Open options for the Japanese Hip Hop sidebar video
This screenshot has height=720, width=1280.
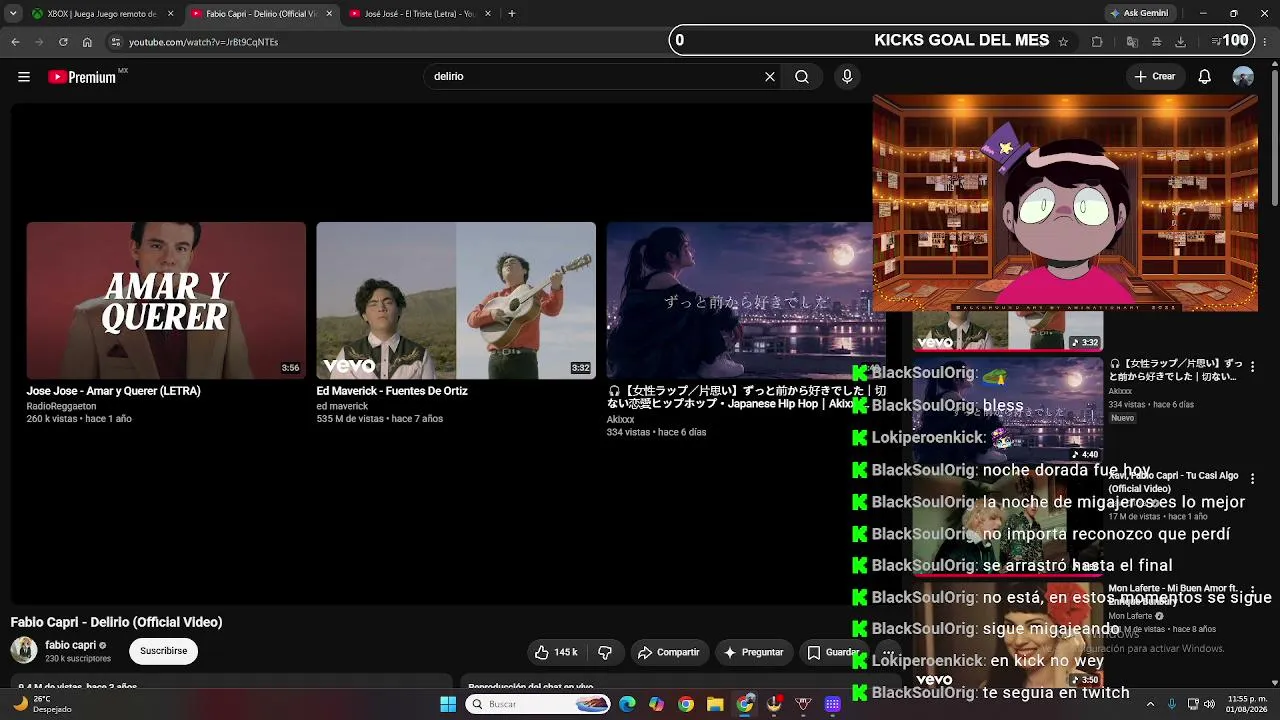(1252, 367)
